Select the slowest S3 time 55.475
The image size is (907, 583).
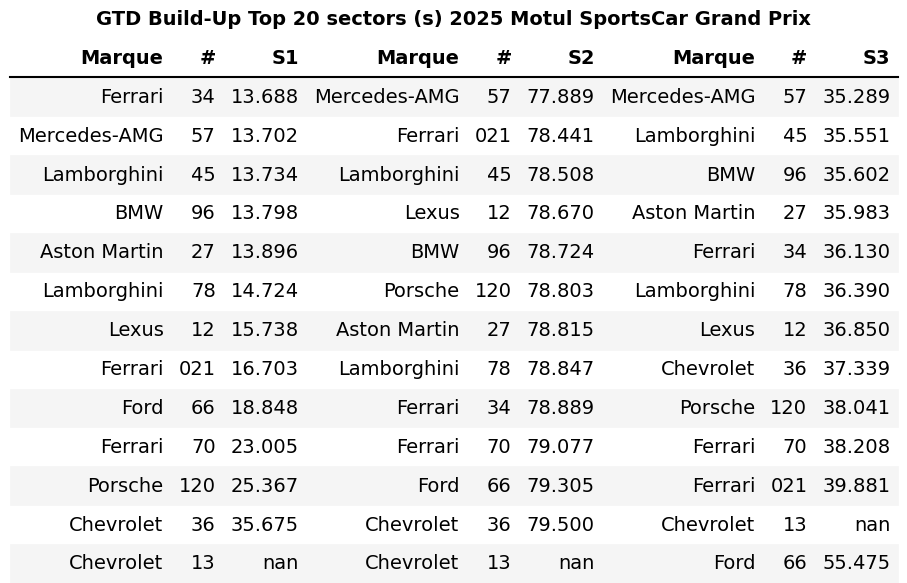pyautogui.click(x=856, y=563)
